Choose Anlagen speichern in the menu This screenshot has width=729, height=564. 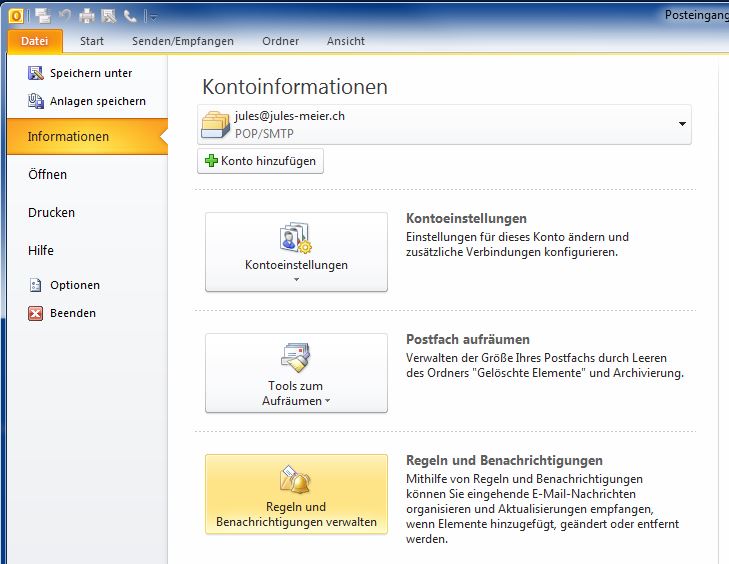point(87,101)
